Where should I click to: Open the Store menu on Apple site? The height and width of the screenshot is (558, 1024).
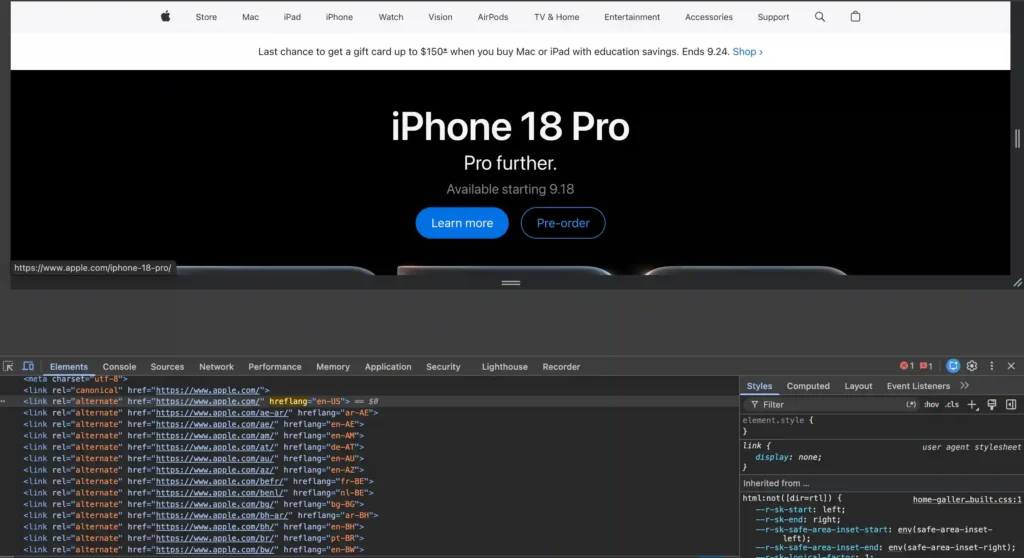point(206,17)
